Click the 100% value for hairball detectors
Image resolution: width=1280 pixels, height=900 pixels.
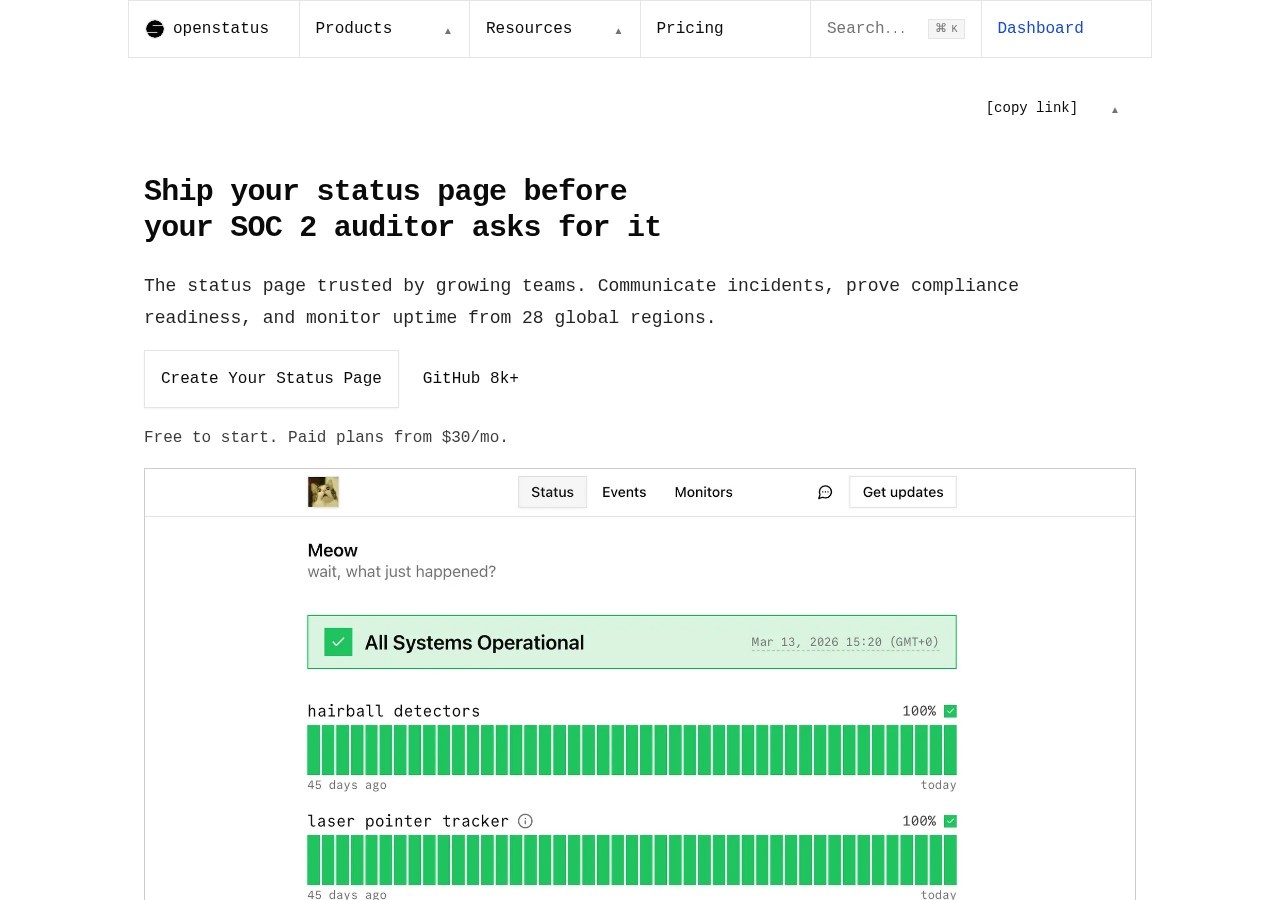coord(919,711)
